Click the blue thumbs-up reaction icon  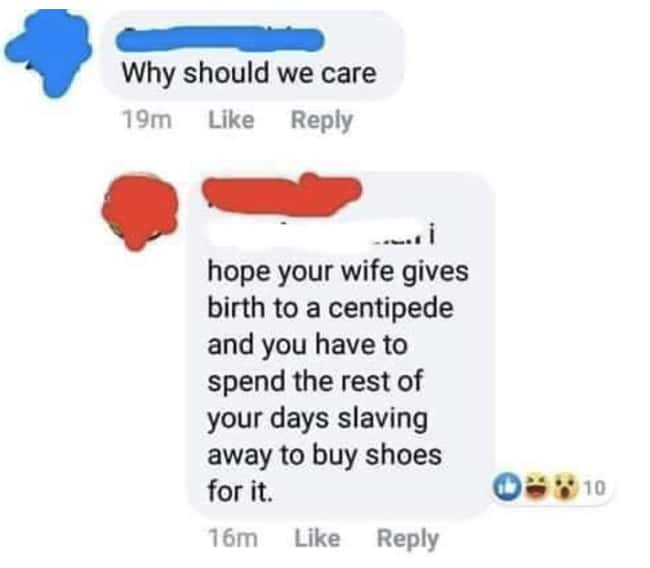click(506, 487)
